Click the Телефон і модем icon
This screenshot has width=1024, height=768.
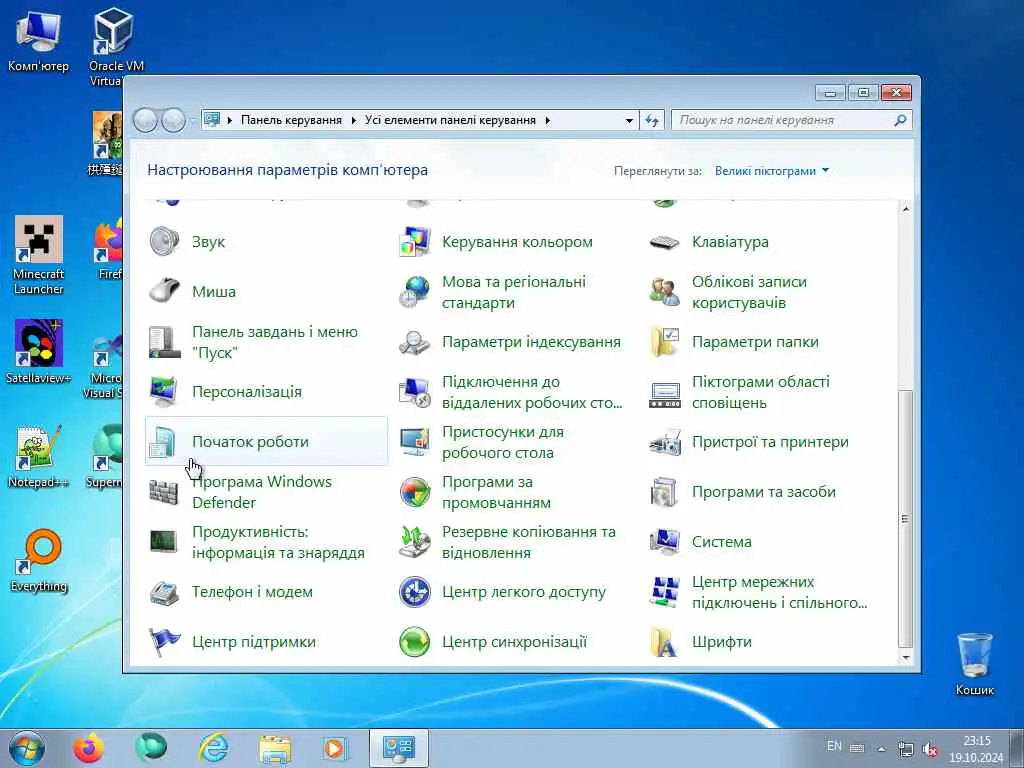click(164, 592)
